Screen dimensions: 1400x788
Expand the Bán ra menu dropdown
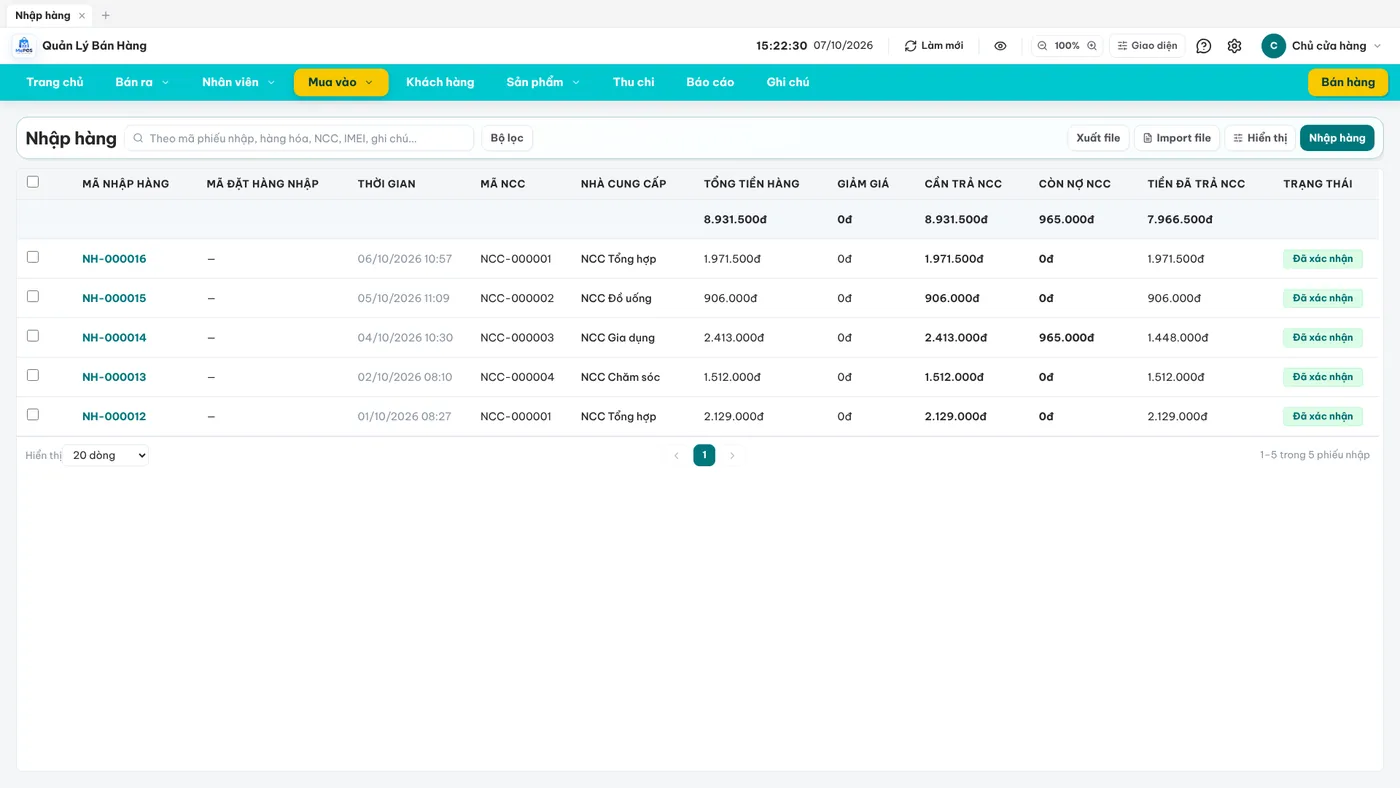(142, 82)
